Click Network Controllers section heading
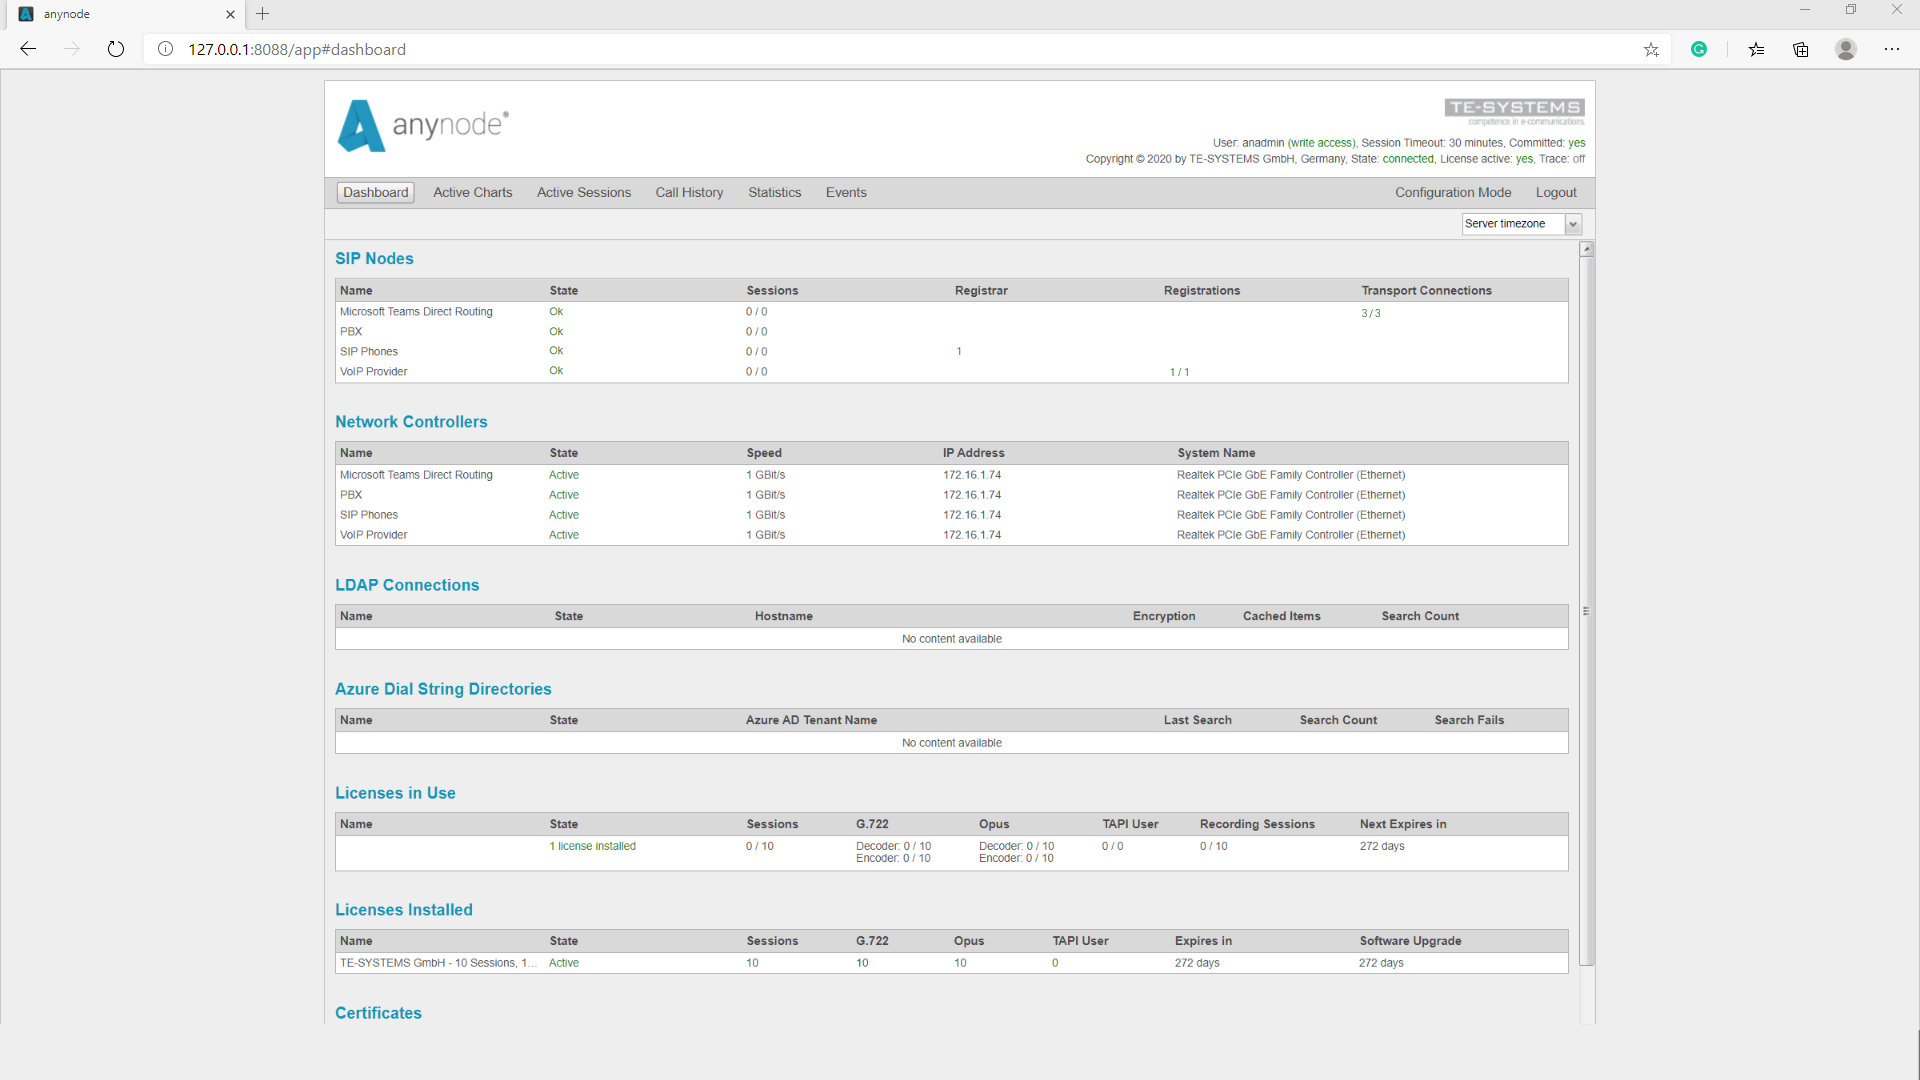The width and height of the screenshot is (1920, 1080). (411, 422)
